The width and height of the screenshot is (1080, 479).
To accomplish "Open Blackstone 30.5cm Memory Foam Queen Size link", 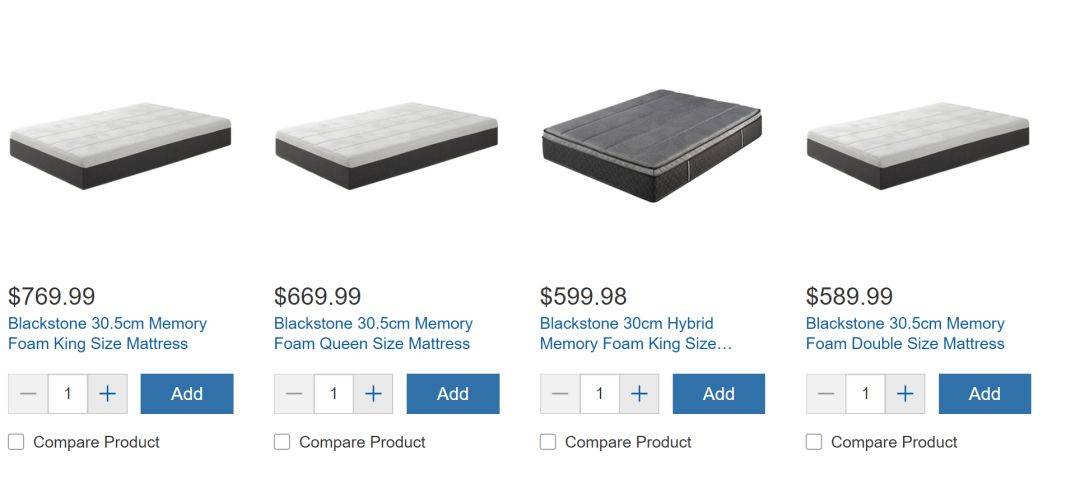I will tap(373, 334).
